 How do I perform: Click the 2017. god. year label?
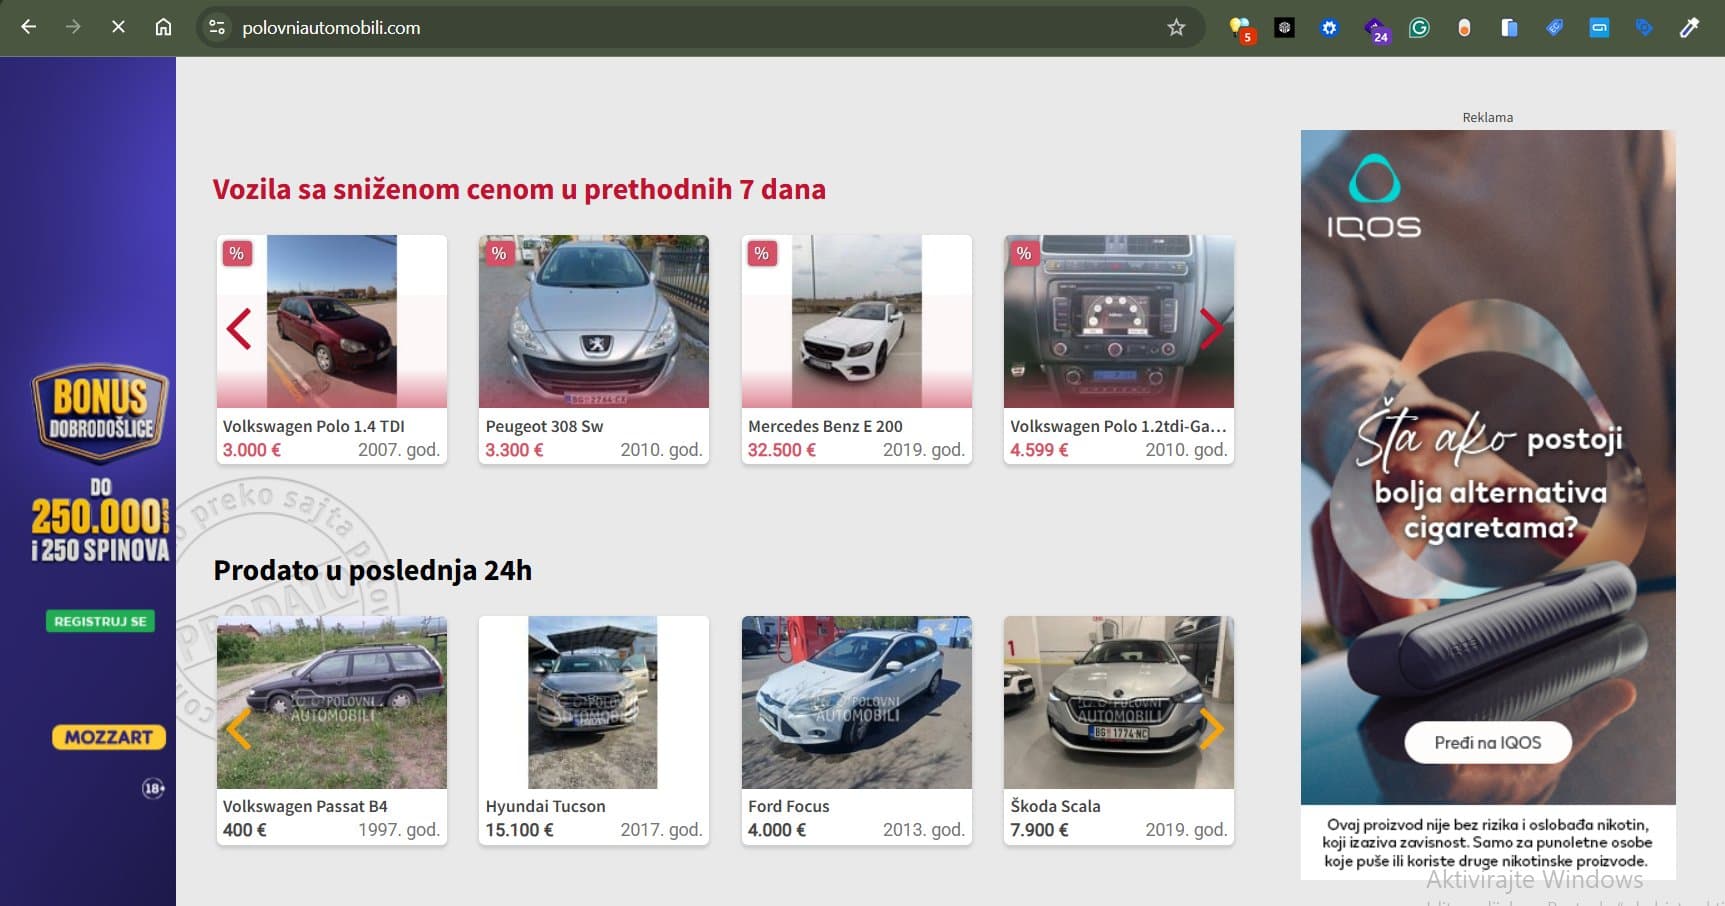(661, 830)
